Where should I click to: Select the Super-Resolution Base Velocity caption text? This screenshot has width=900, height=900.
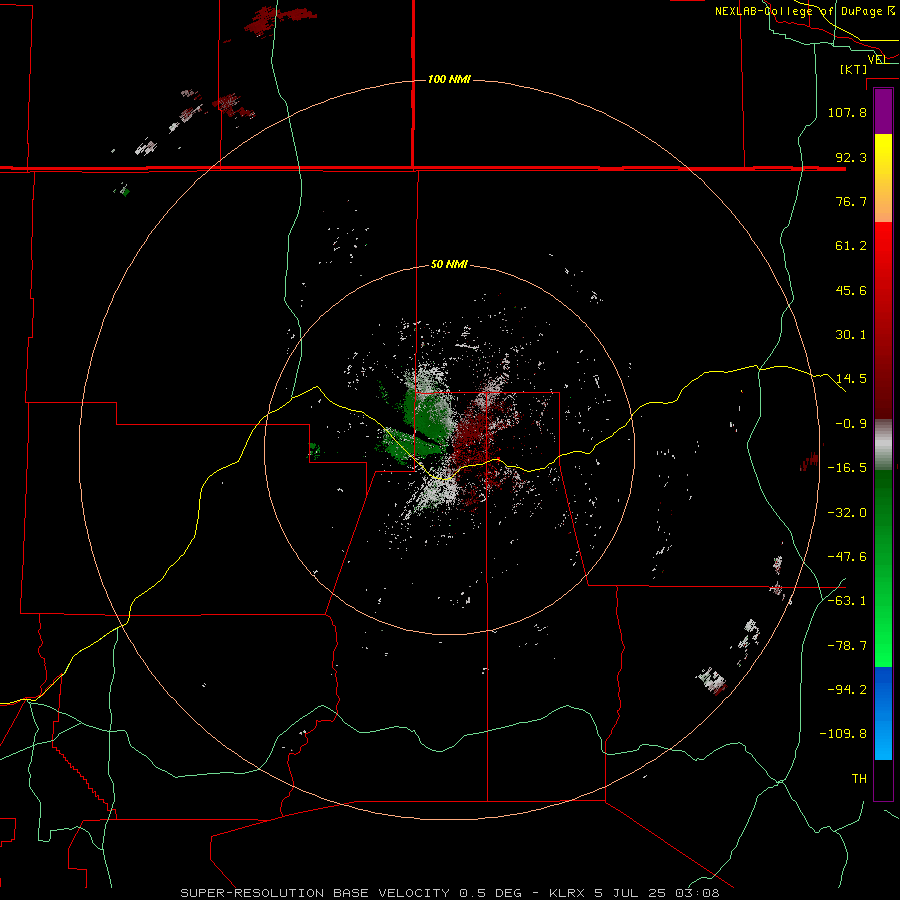tap(449, 893)
